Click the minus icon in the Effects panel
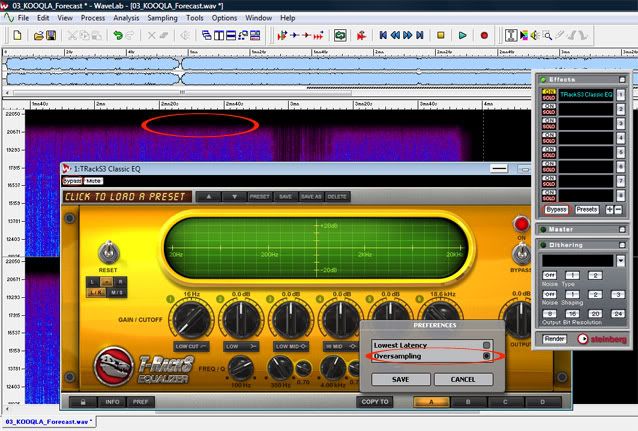 click(618, 210)
